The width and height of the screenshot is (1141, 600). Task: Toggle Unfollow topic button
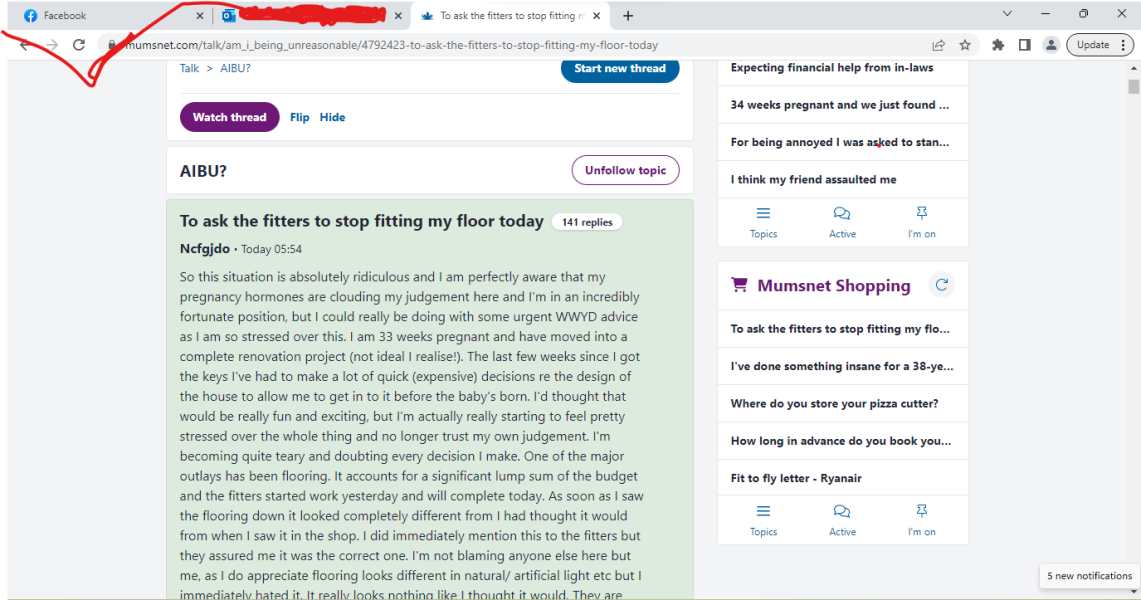point(625,170)
